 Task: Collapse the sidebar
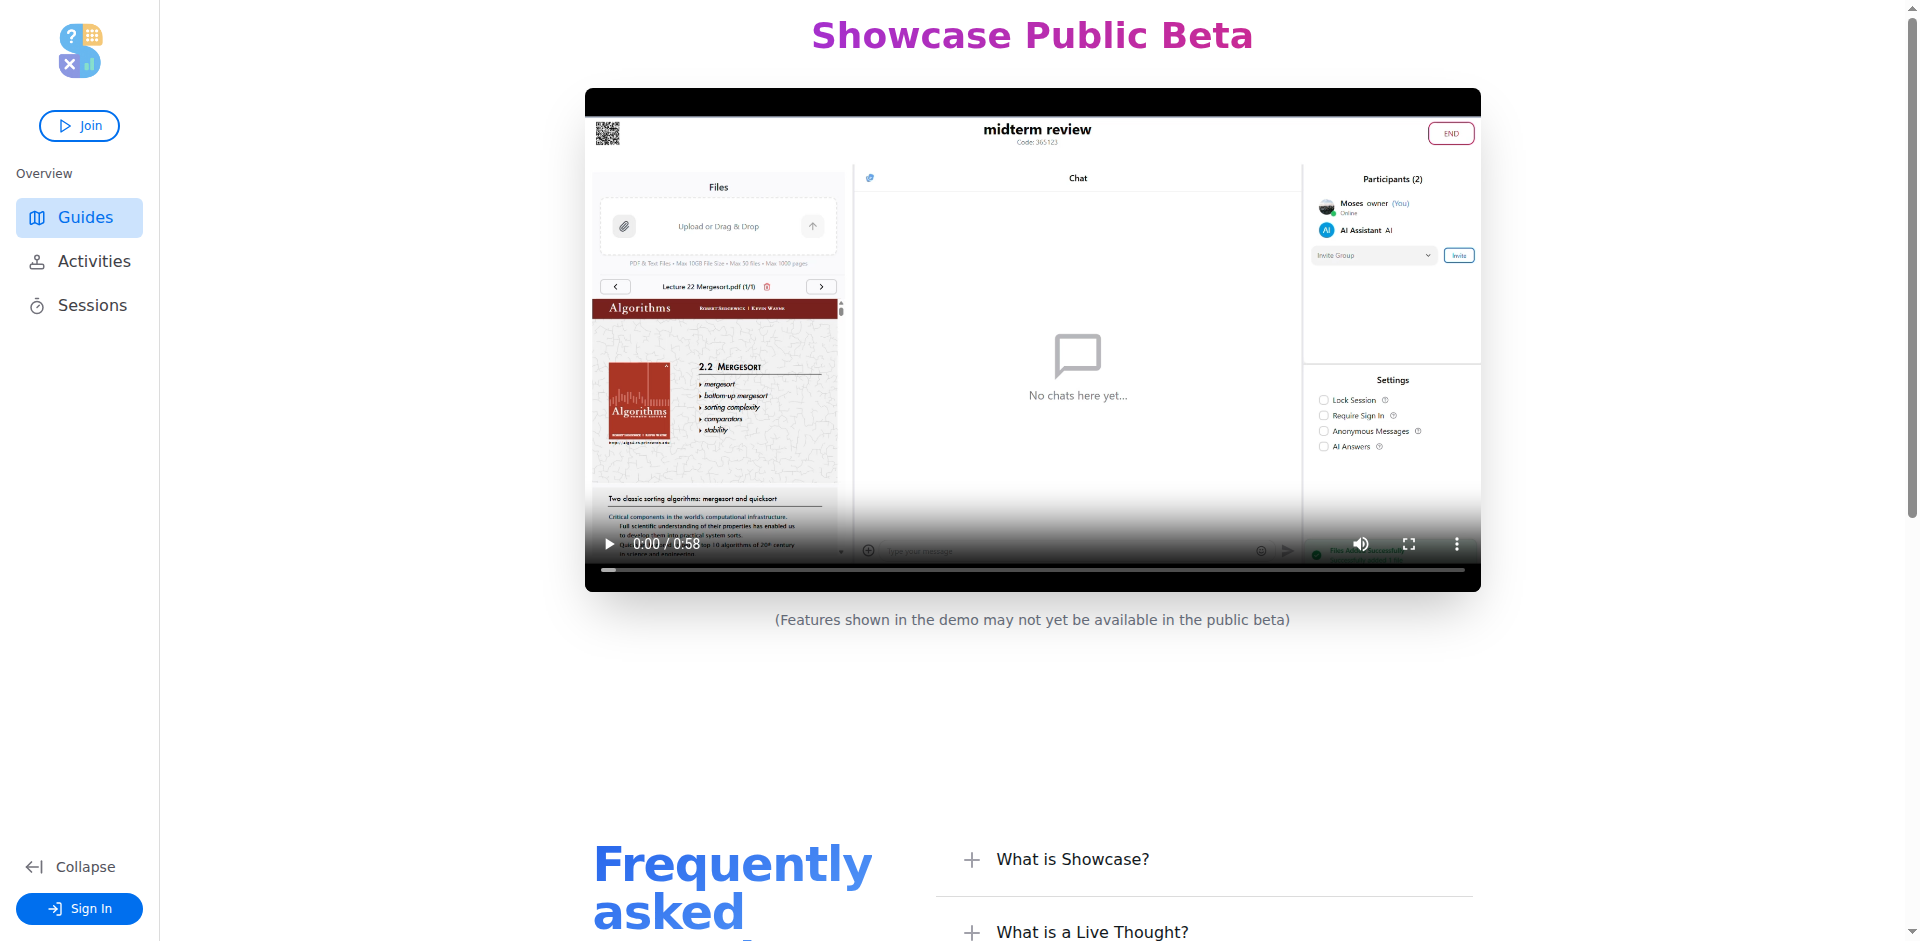pos(71,867)
